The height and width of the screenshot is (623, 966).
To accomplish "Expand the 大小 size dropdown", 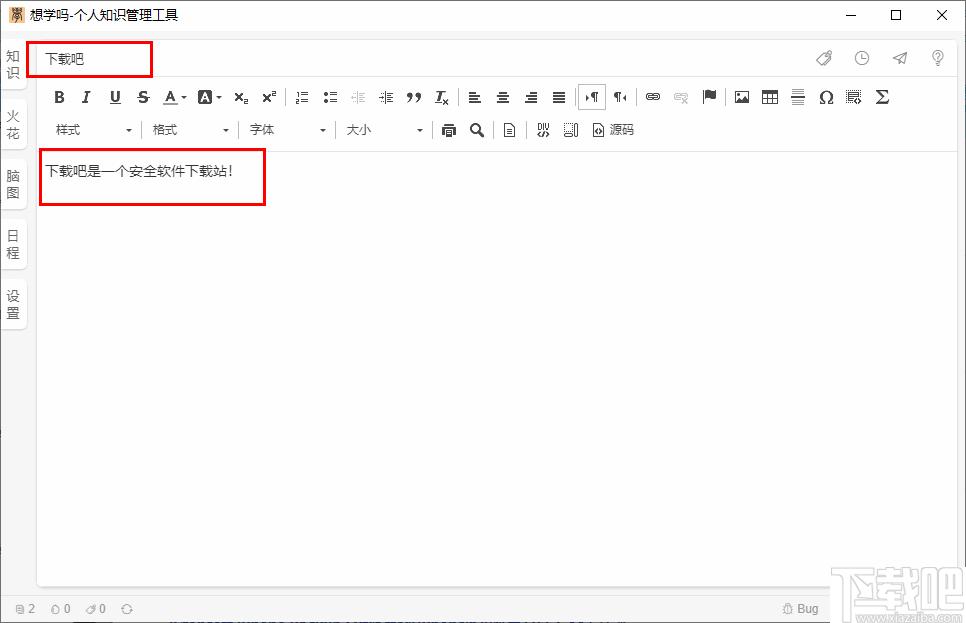I will coord(384,130).
